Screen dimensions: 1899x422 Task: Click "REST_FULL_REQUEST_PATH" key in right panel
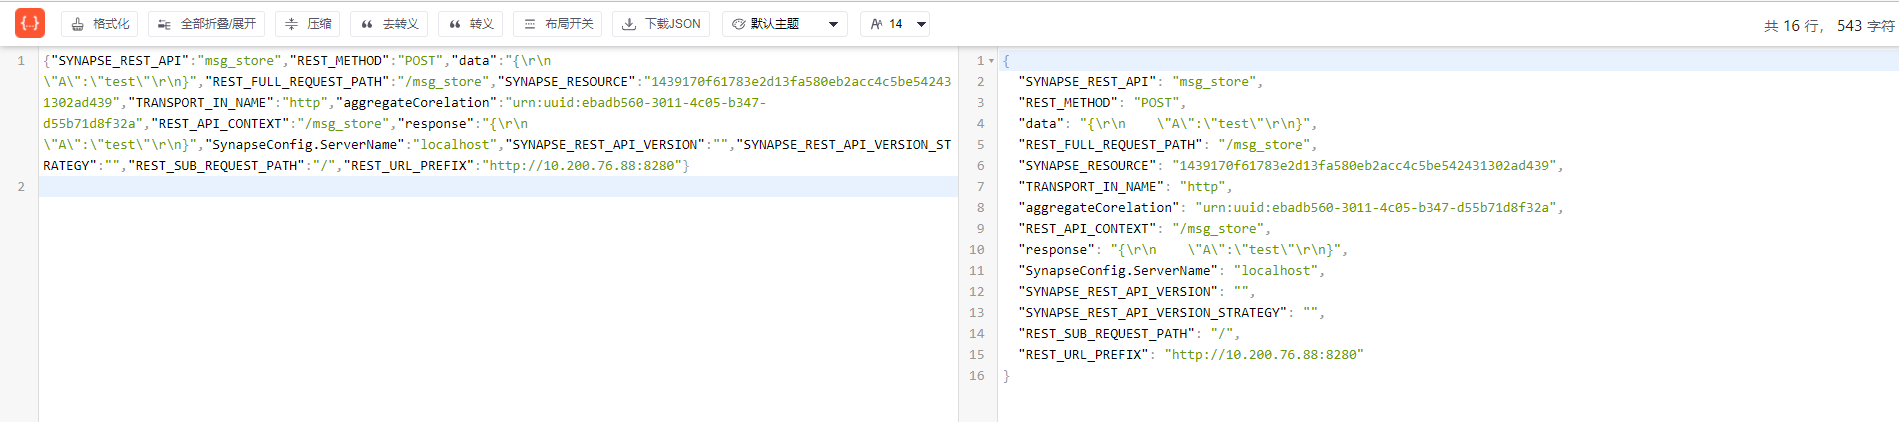[x=1110, y=145]
